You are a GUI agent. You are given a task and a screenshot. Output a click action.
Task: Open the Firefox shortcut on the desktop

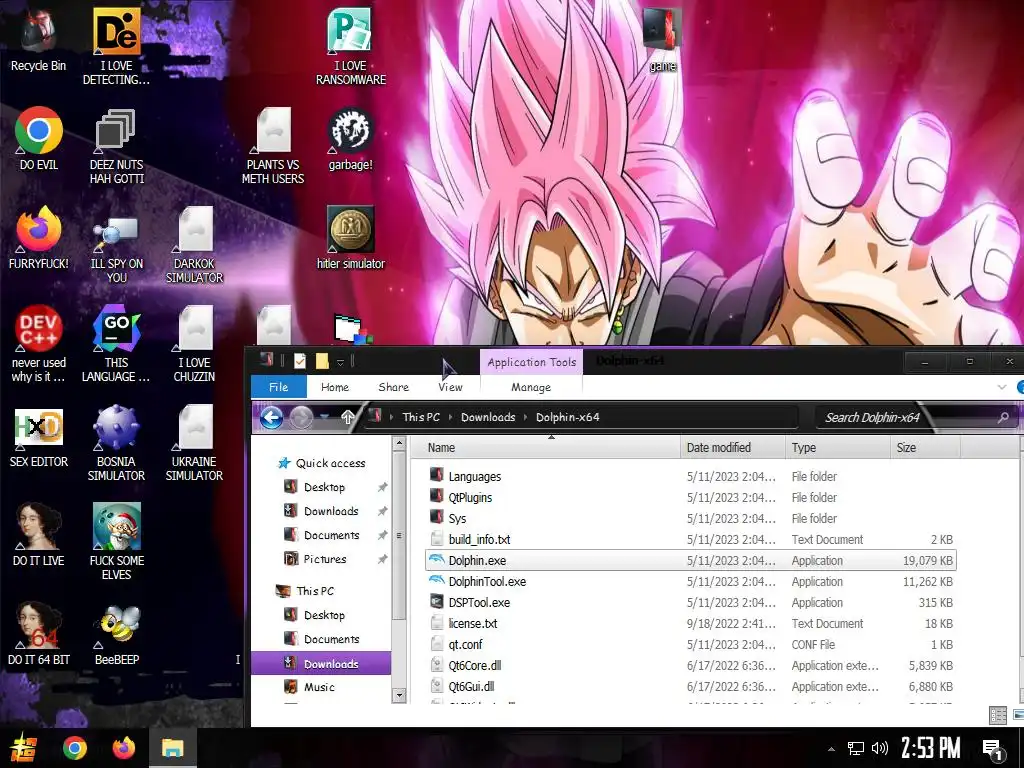coord(39,229)
